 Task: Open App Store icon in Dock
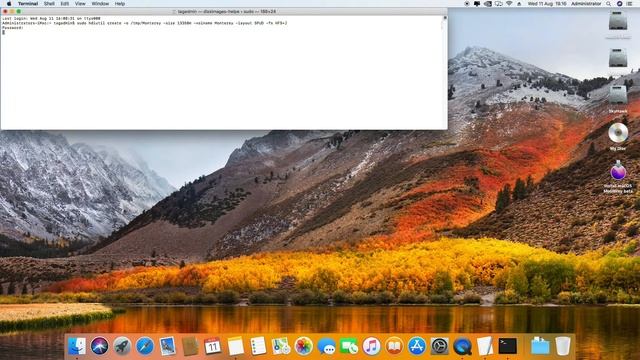(417, 346)
